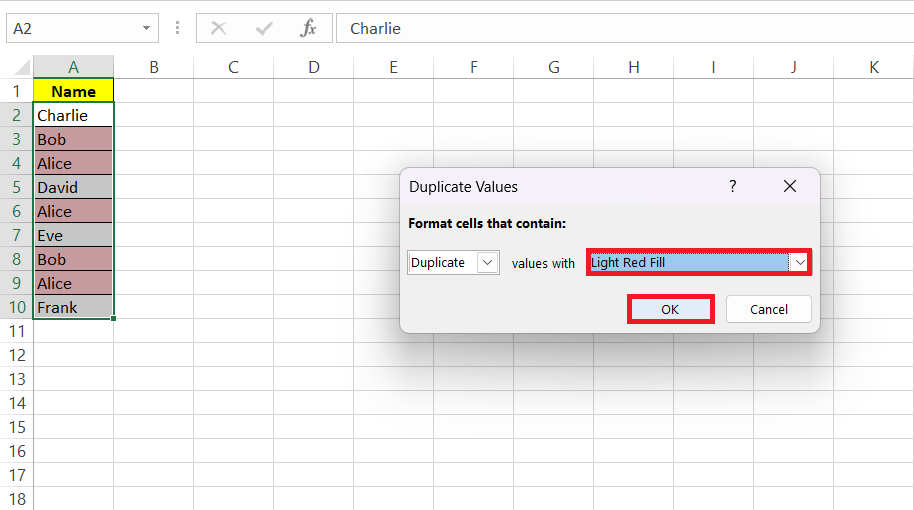This screenshot has height=510, width=914.
Task: Open the Duplicate/Unique dropdown in dialog
Action: click(487, 262)
